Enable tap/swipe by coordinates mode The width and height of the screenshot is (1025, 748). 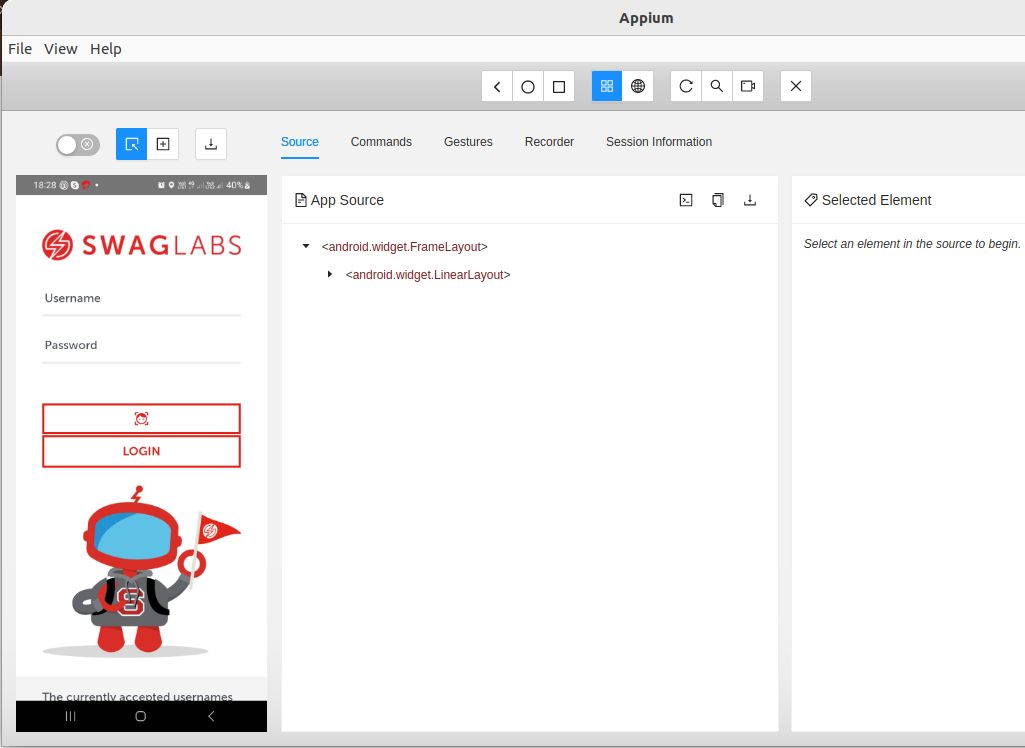(x=163, y=144)
